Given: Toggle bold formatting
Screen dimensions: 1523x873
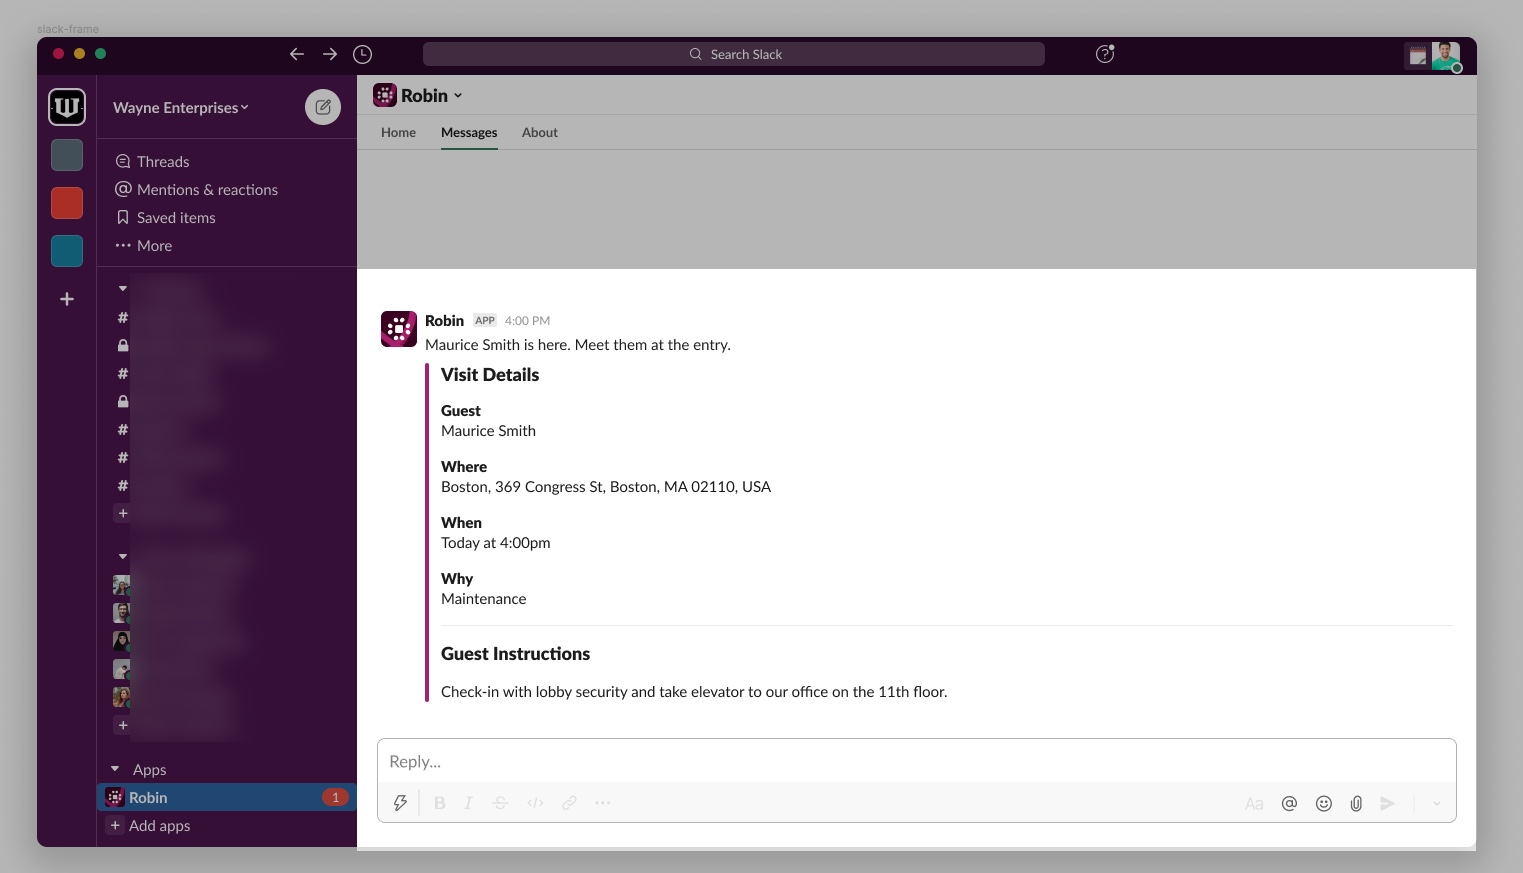Looking at the screenshot, I should (x=439, y=803).
